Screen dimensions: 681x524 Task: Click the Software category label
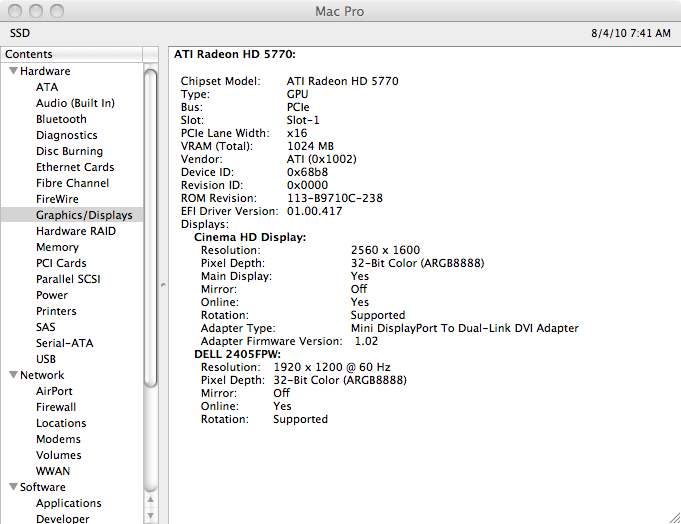(x=43, y=487)
